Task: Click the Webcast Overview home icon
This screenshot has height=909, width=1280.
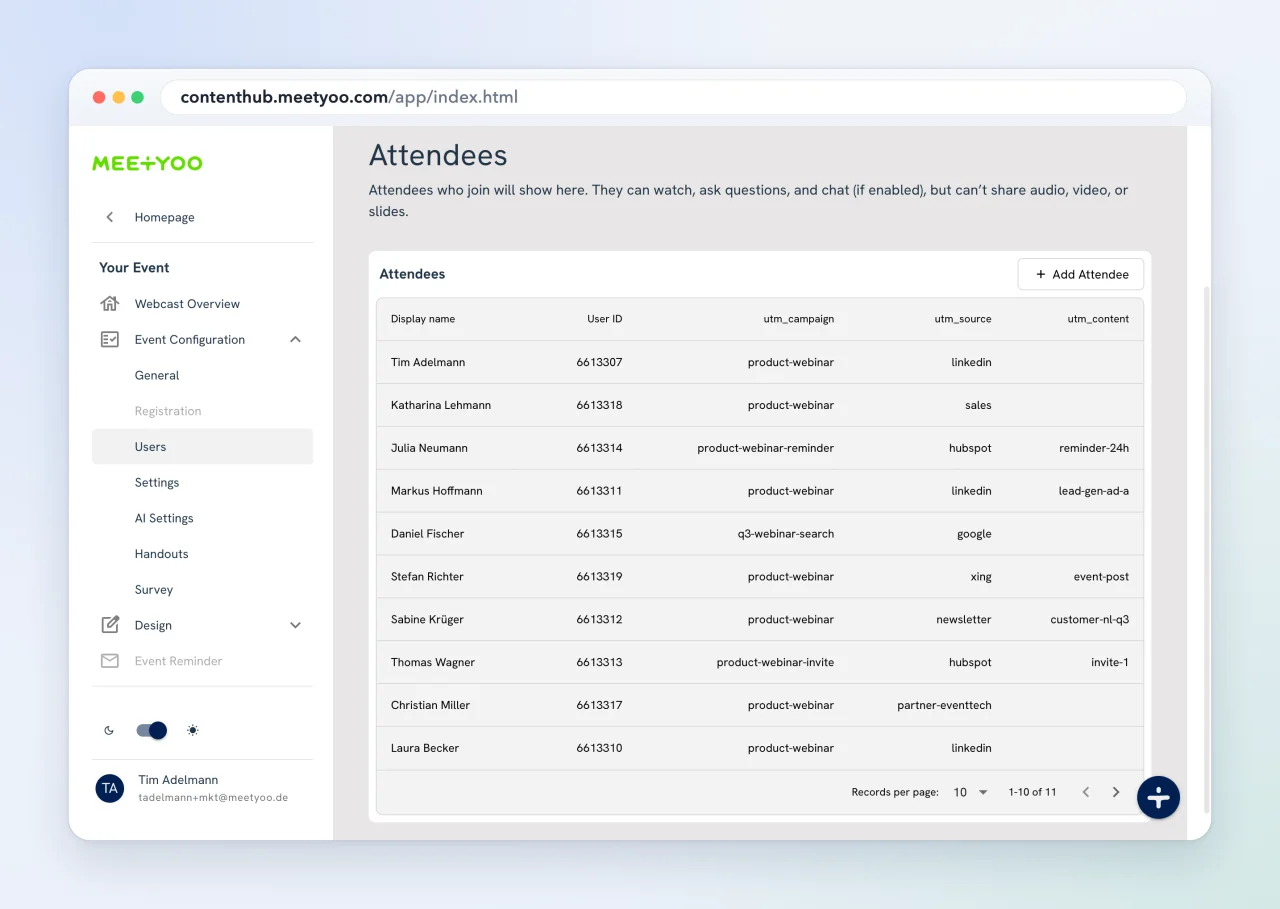Action: pyautogui.click(x=110, y=303)
